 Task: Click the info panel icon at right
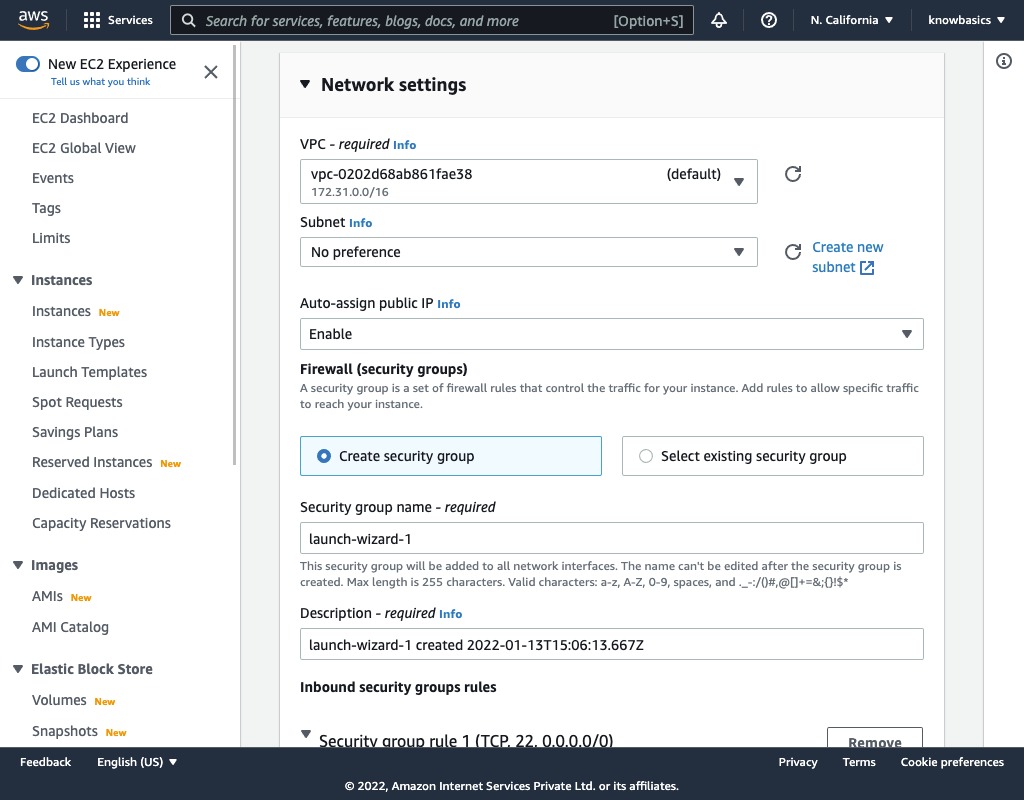1004,61
